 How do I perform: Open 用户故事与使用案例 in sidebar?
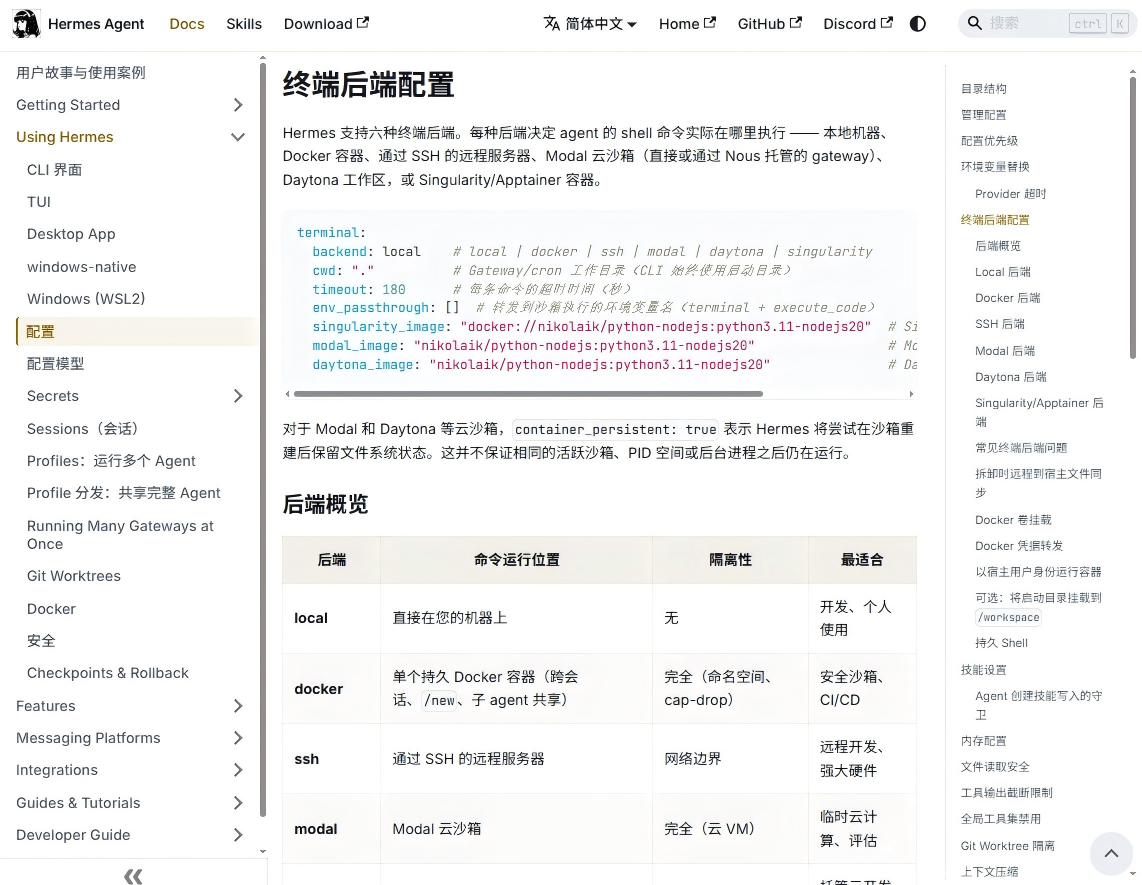pos(81,72)
